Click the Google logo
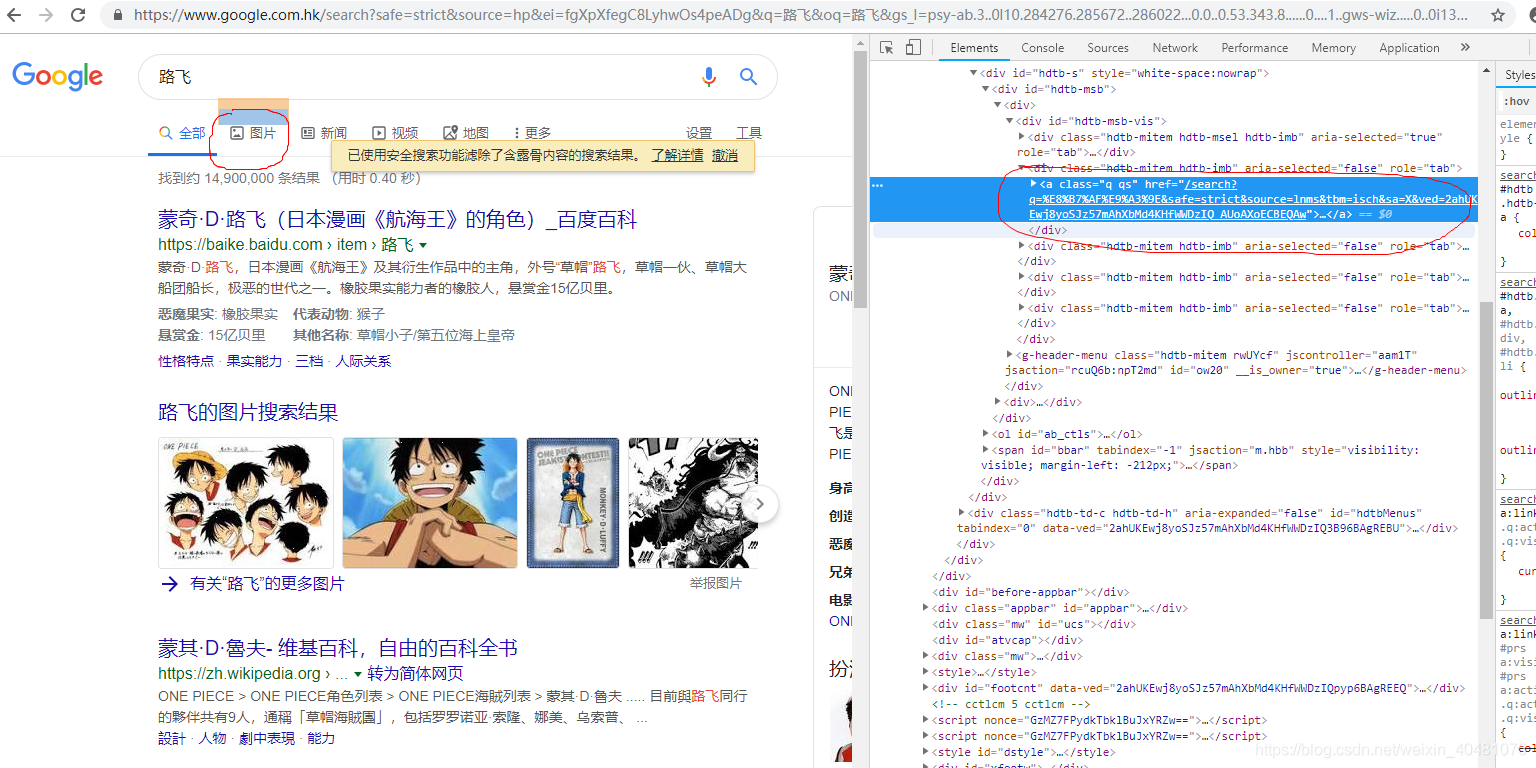The width and height of the screenshot is (1536, 768). coord(57,76)
